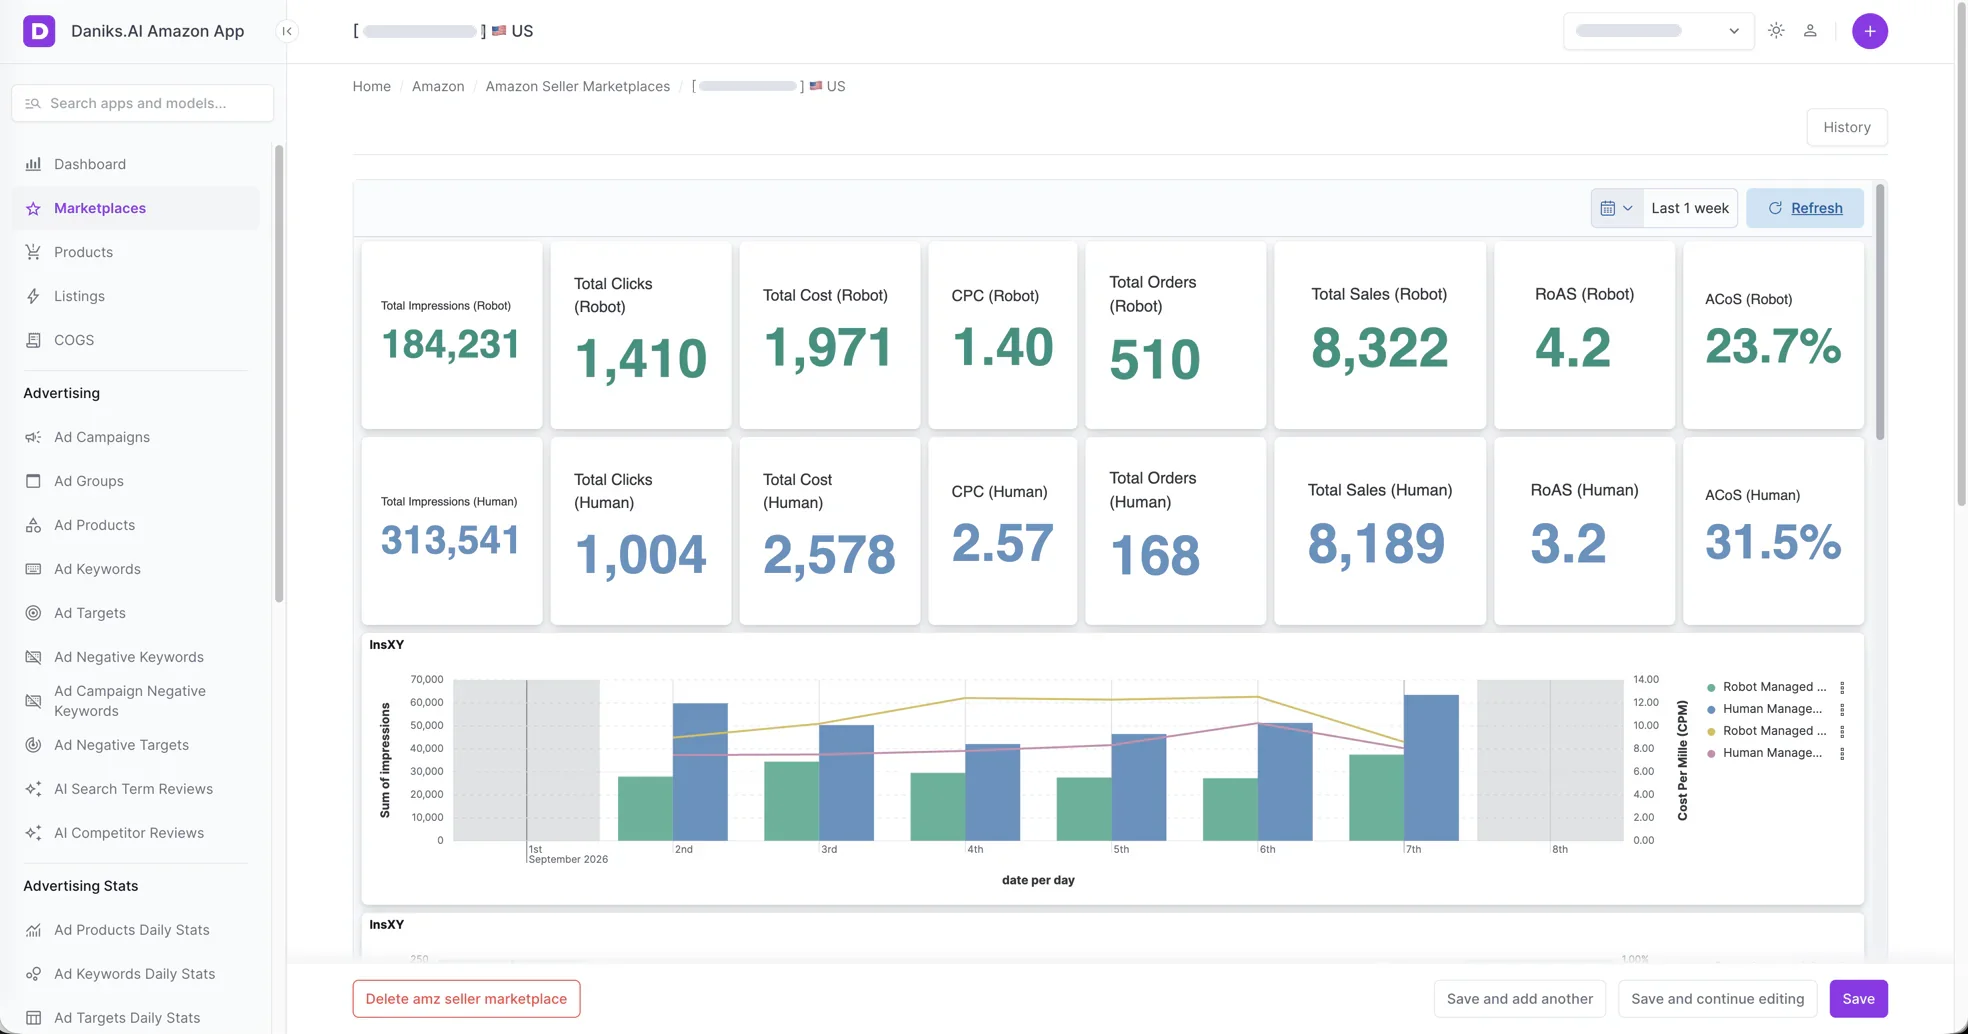This screenshot has width=1968, height=1034.
Task: Toggle blue Human Managed legend series
Action: click(x=1765, y=709)
